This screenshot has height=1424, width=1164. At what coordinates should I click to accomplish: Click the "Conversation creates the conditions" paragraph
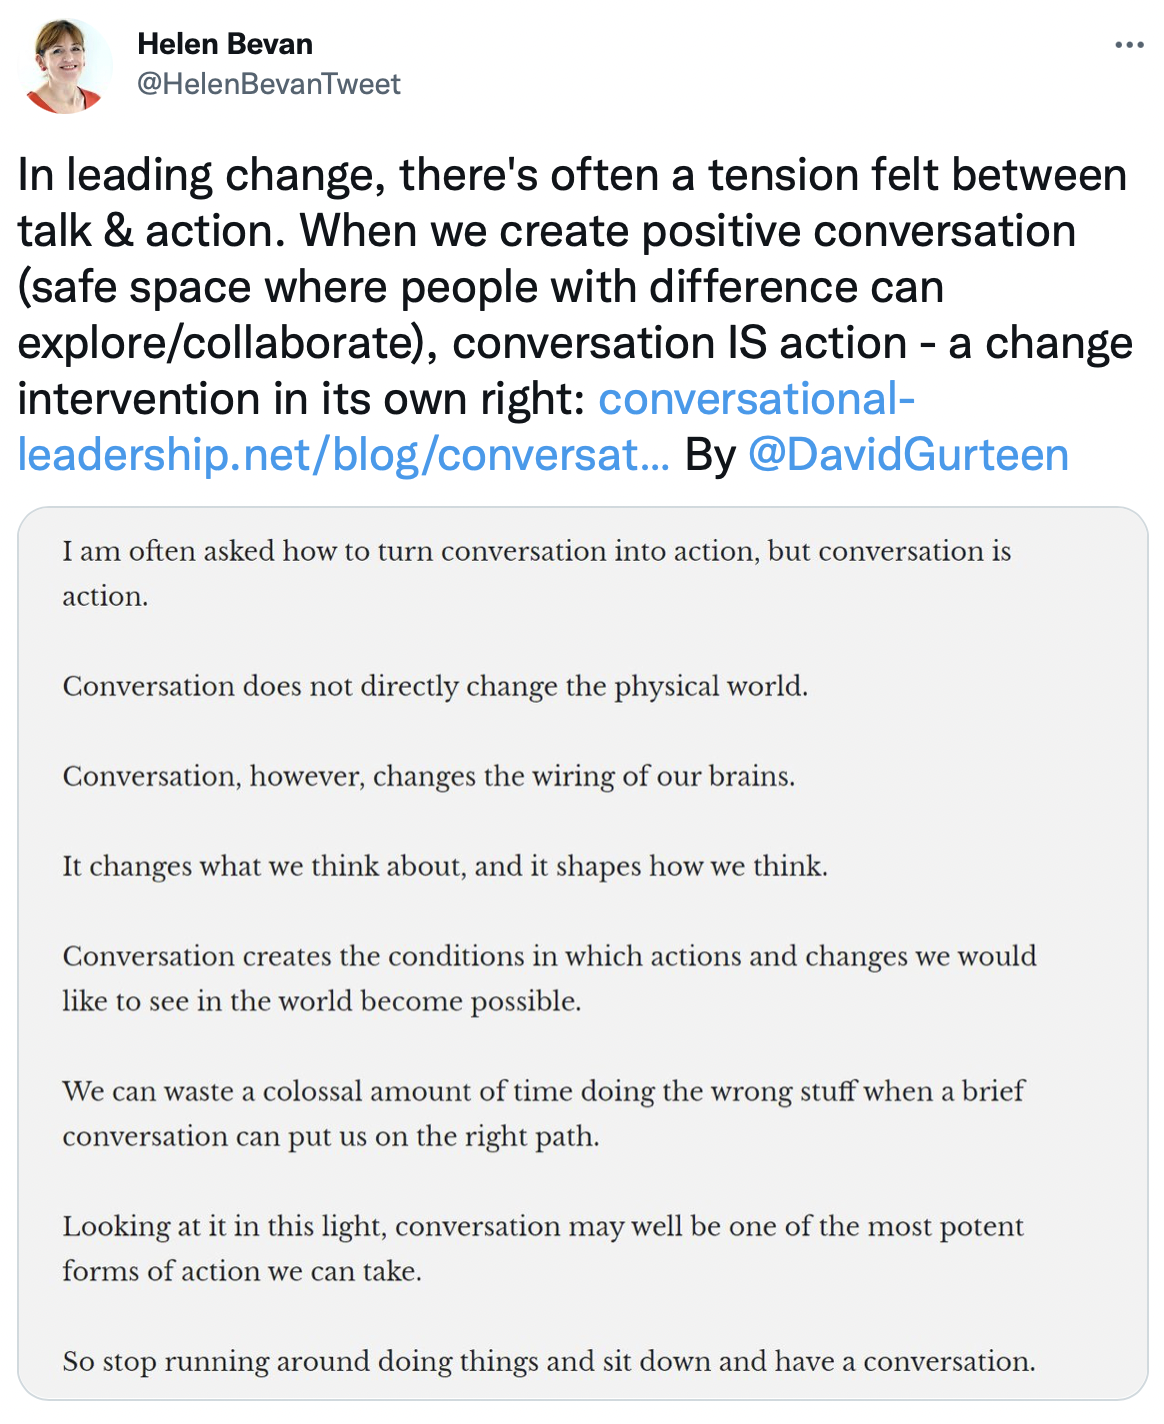(549, 978)
